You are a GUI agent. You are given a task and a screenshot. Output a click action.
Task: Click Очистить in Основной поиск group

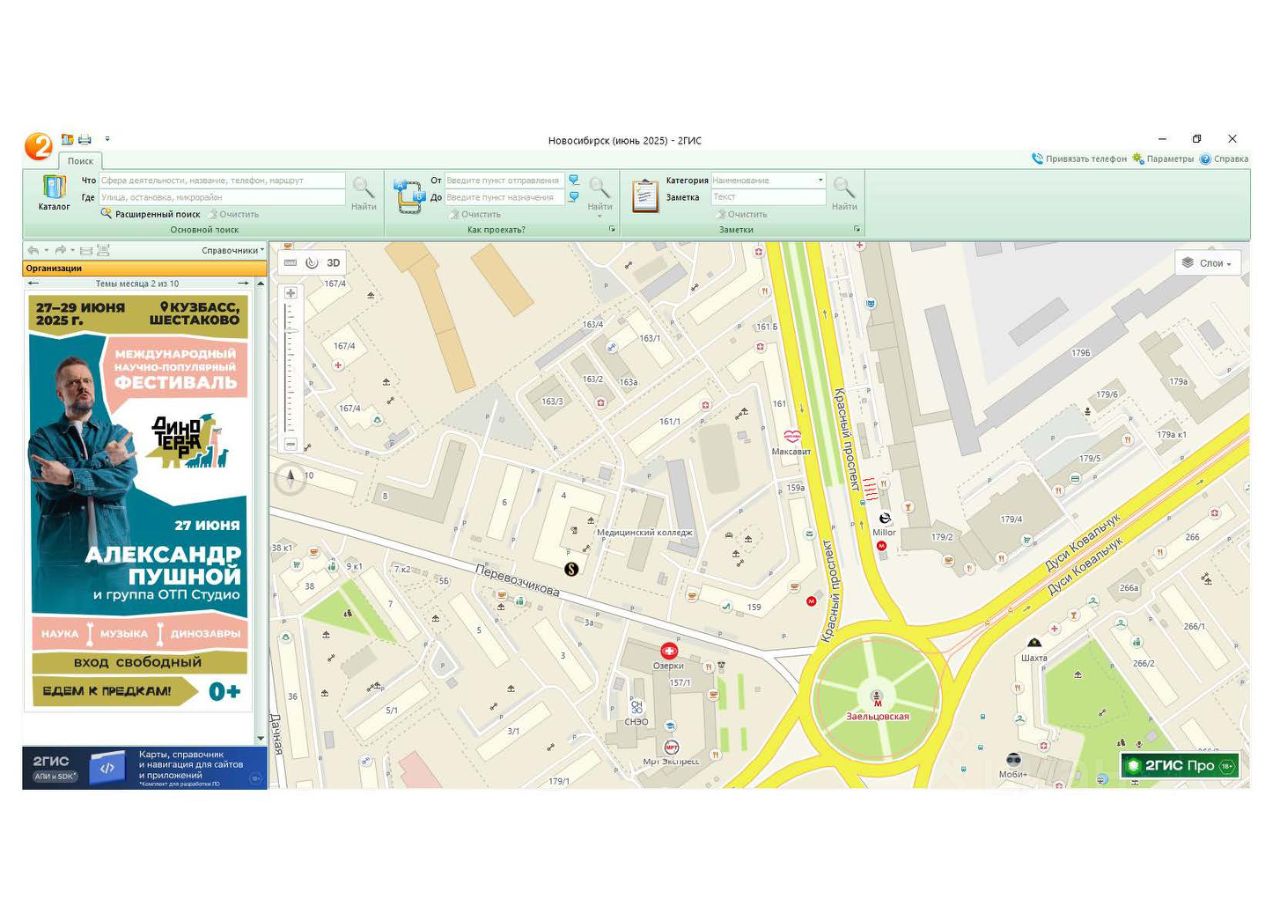coord(233,214)
